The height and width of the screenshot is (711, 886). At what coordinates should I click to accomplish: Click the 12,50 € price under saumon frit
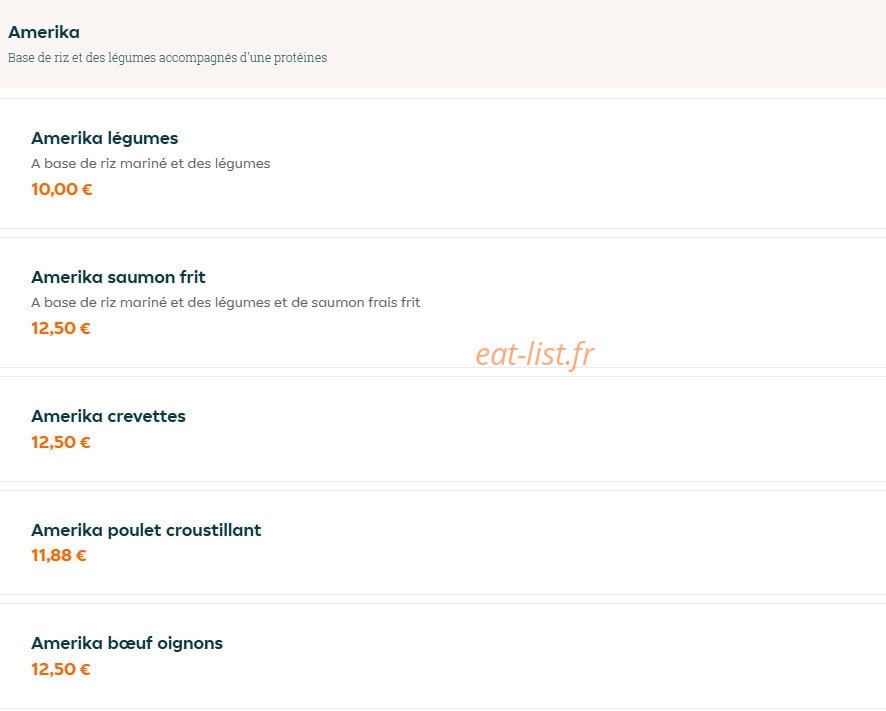tap(61, 328)
